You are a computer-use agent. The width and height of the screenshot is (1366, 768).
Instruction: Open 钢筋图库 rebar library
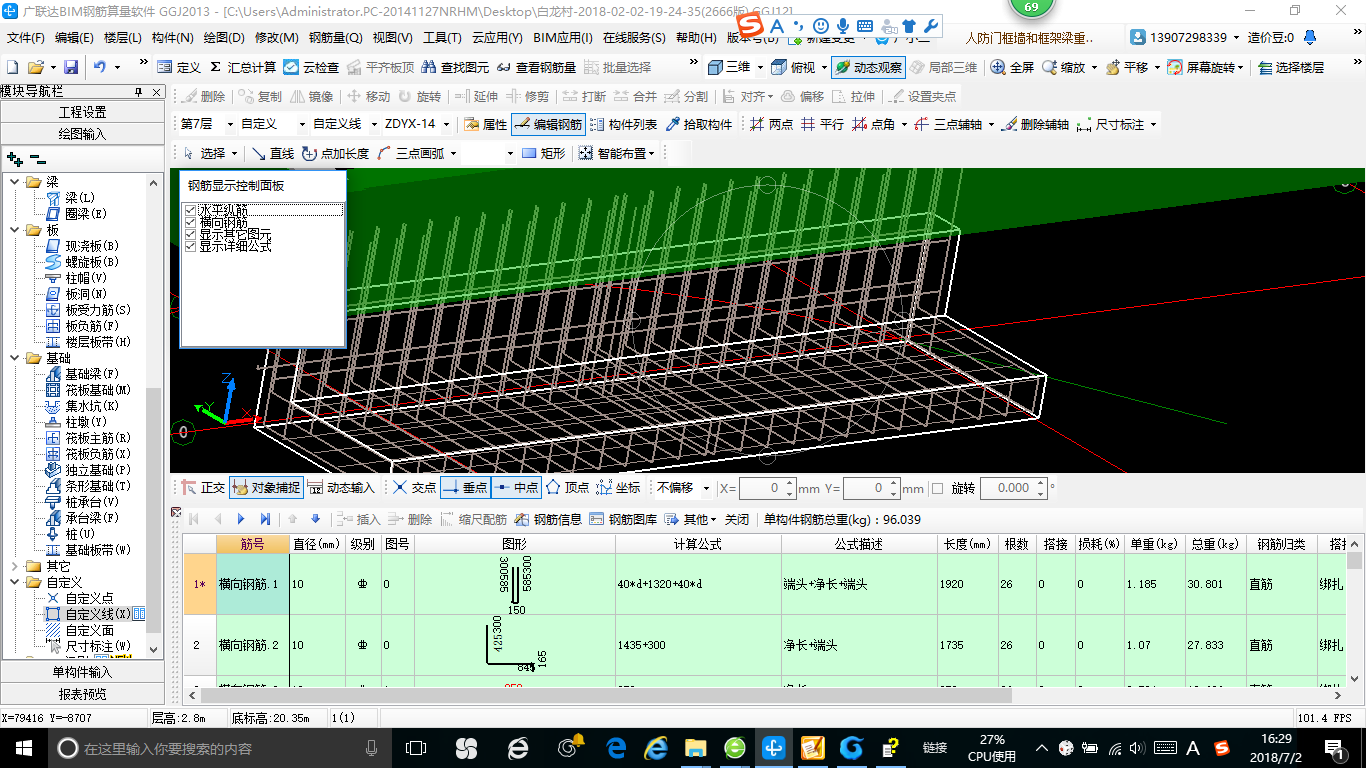623,519
